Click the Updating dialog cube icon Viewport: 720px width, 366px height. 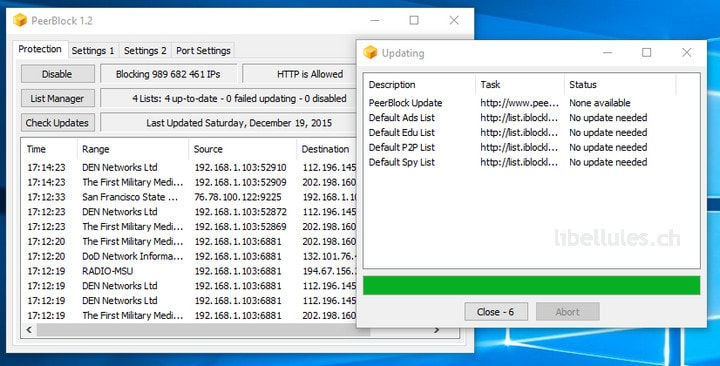[370, 52]
